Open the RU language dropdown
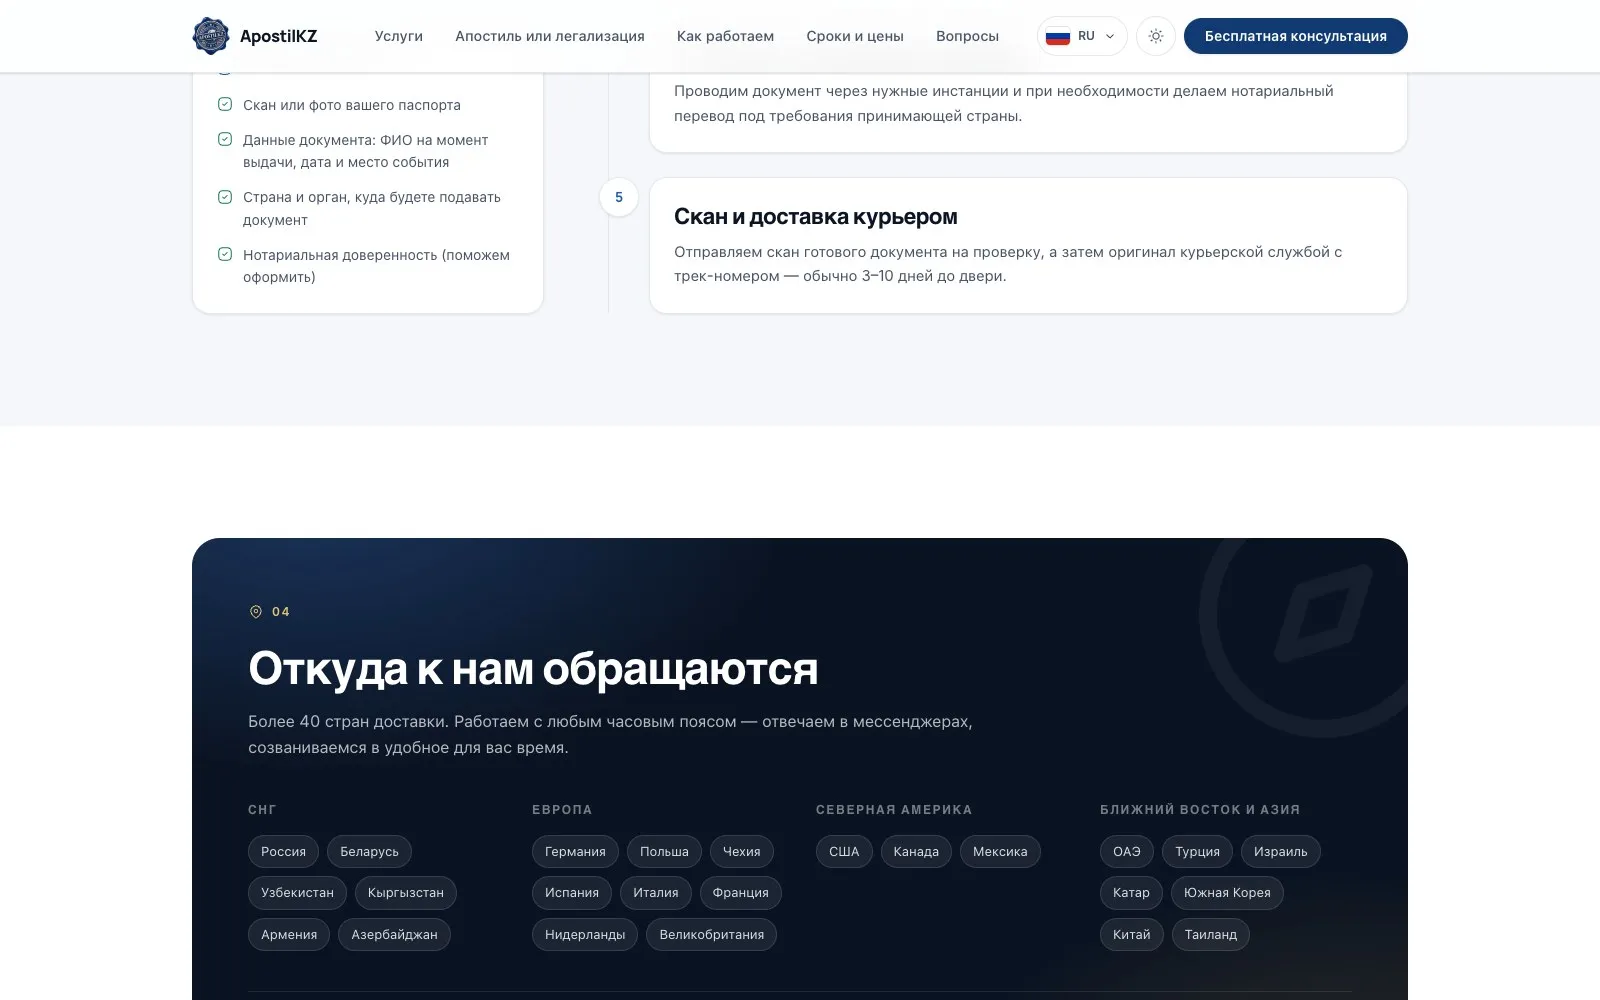1600x1000 pixels. 1082,36
